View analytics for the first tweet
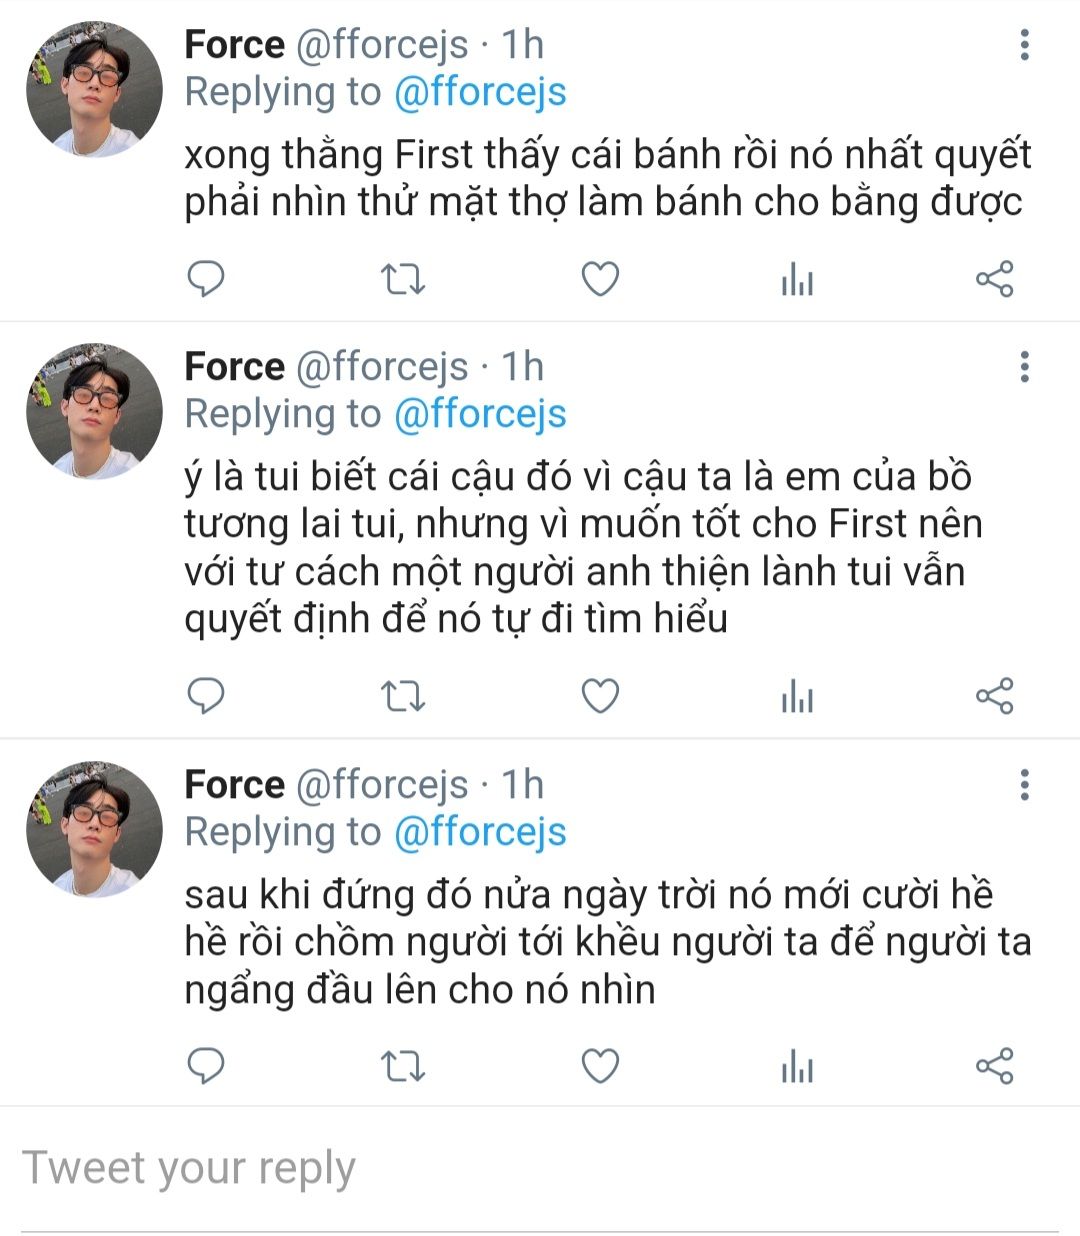The height and width of the screenshot is (1236, 1080). 797,280
